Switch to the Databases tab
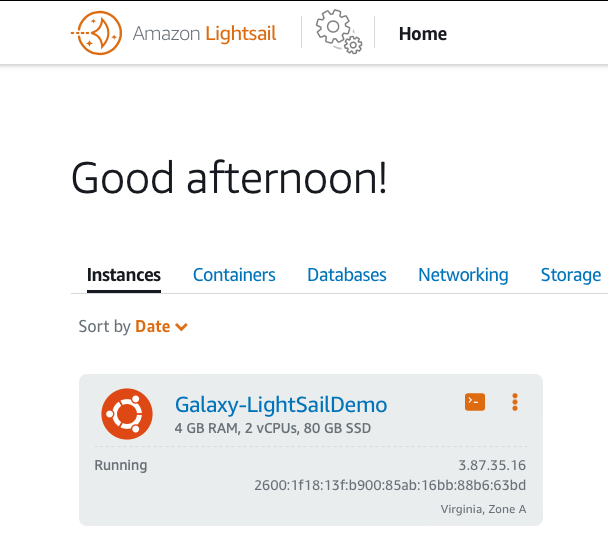This screenshot has height=560, width=608. pyautogui.click(x=347, y=275)
